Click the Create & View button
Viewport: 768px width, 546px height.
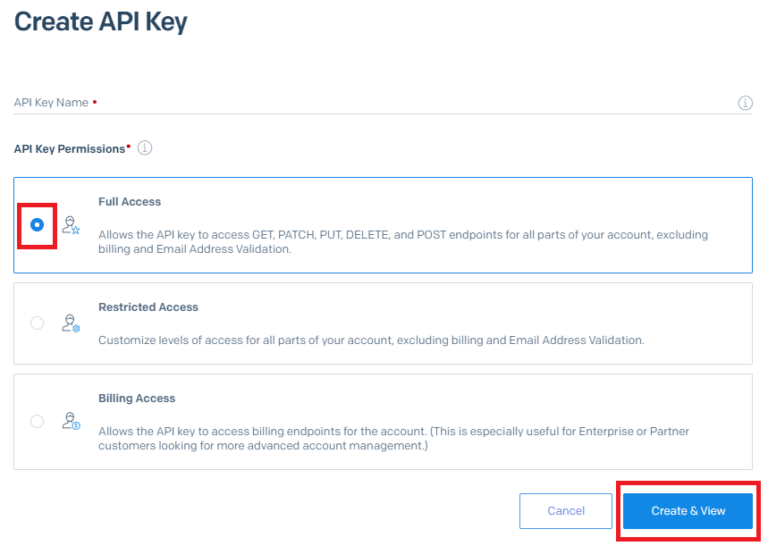click(688, 511)
